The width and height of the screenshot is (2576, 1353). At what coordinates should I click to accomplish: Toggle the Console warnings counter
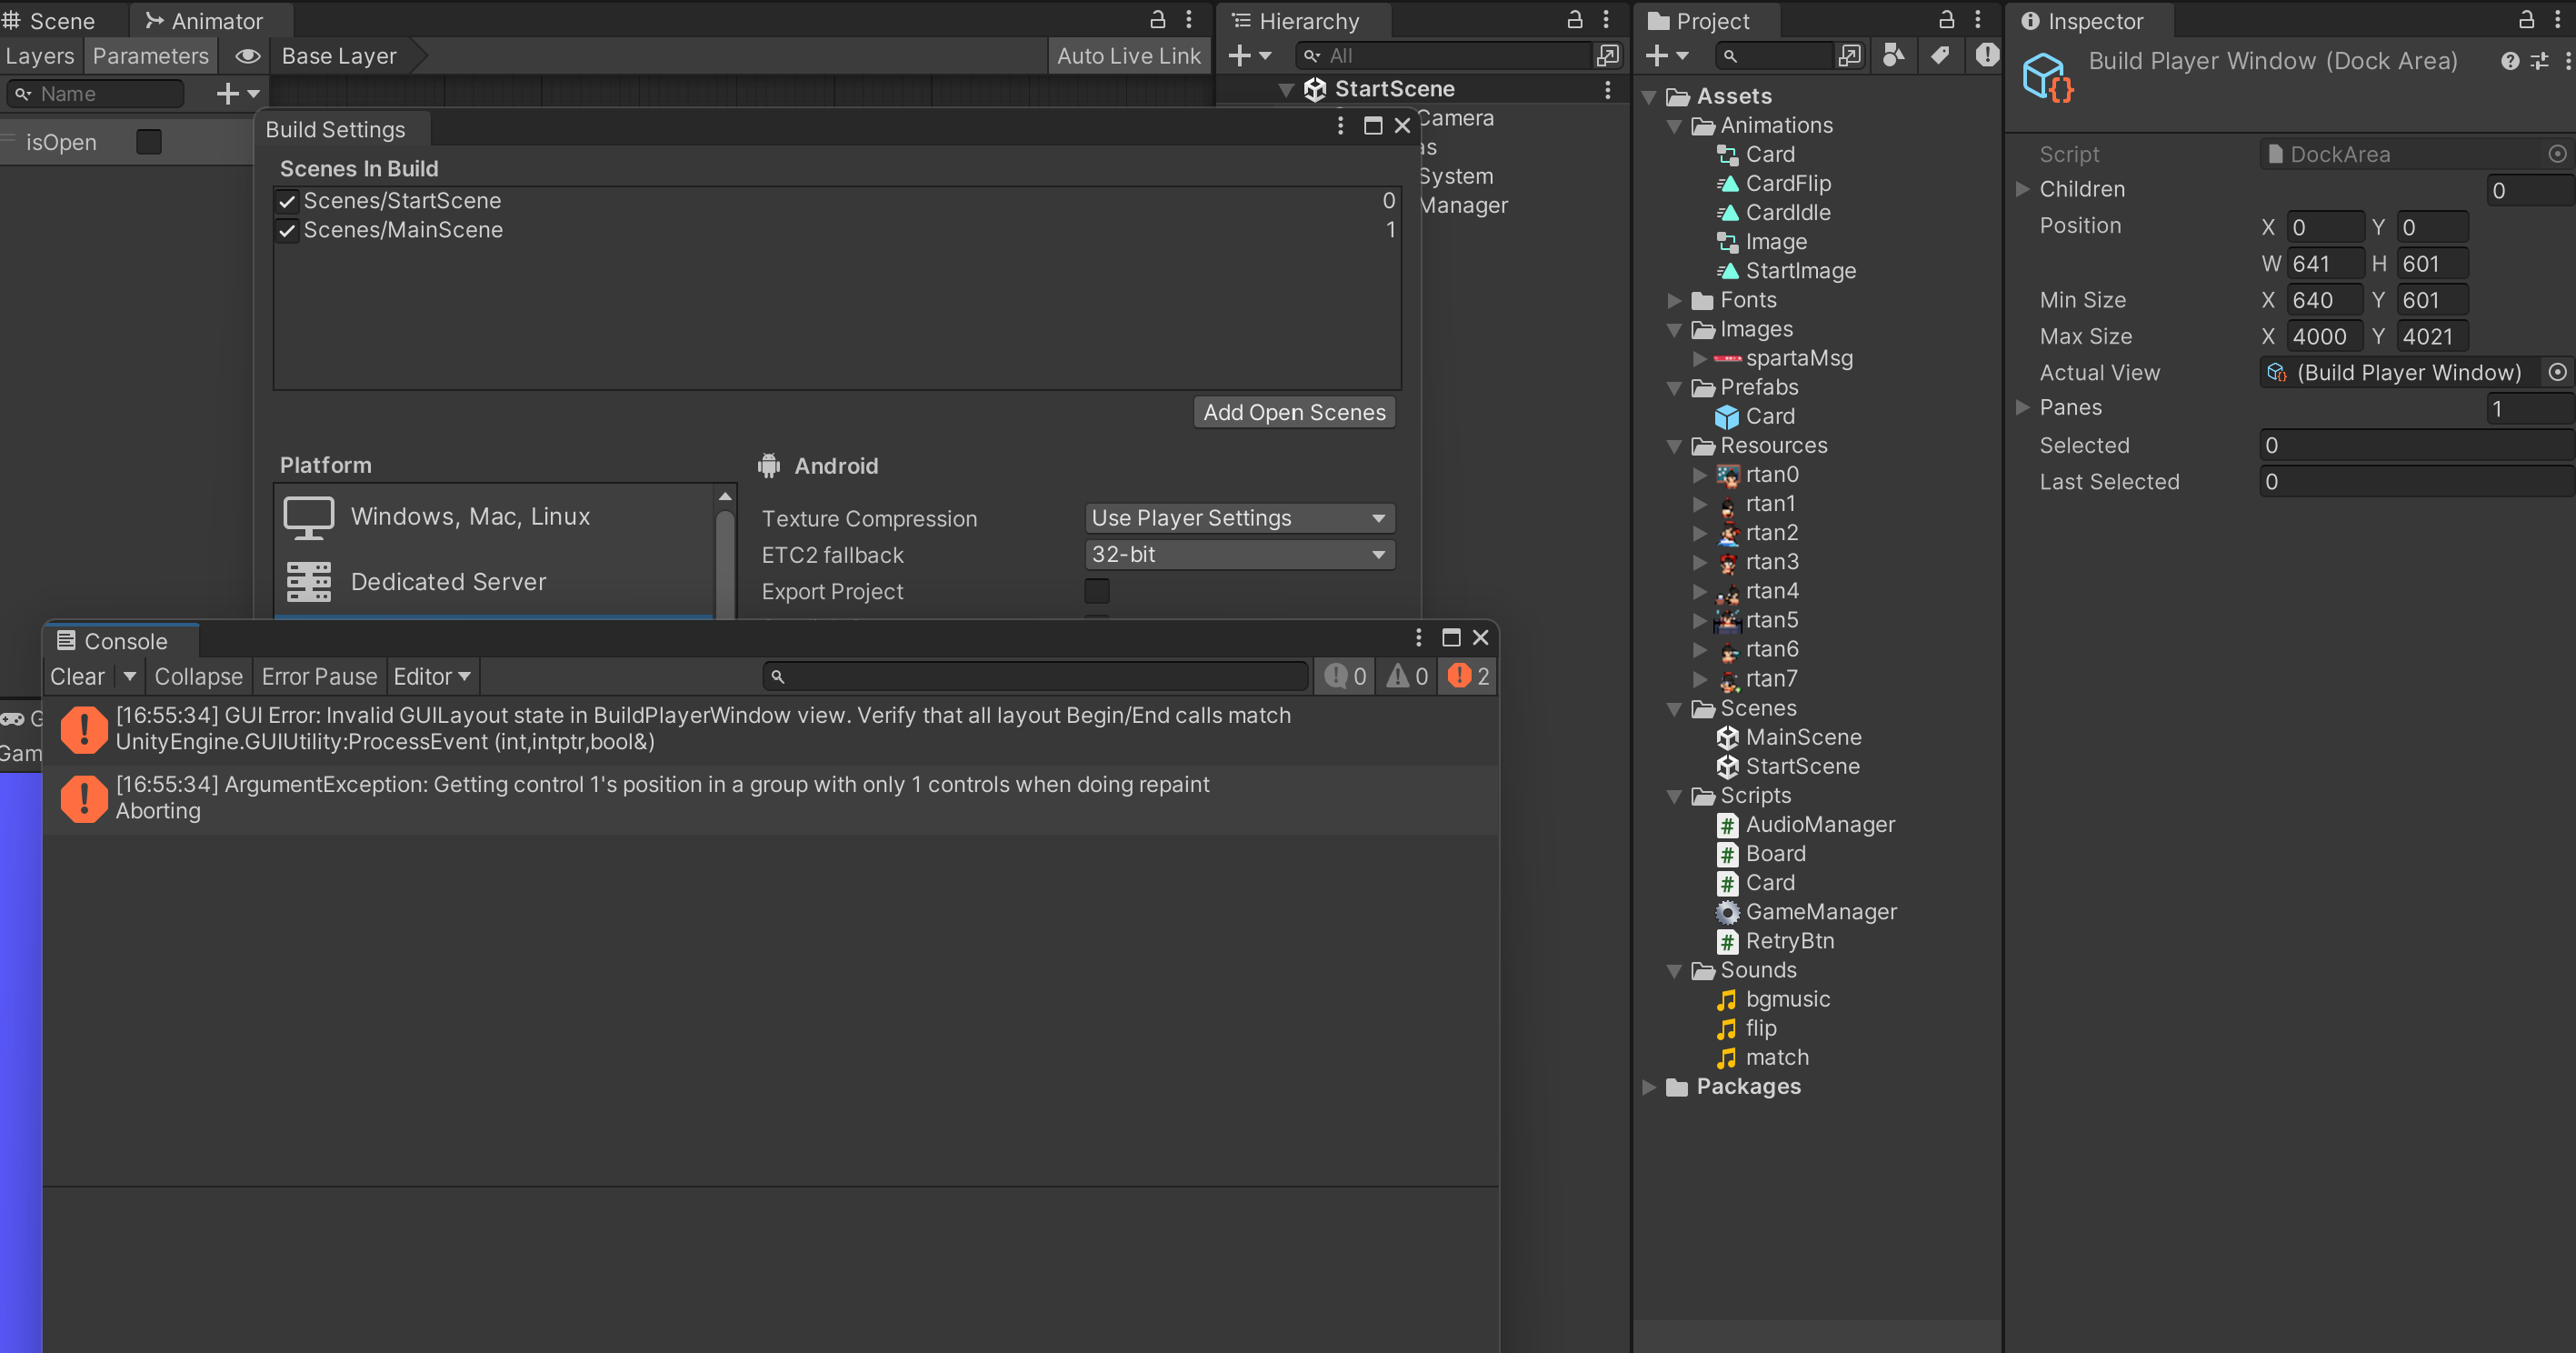(1406, 677)
